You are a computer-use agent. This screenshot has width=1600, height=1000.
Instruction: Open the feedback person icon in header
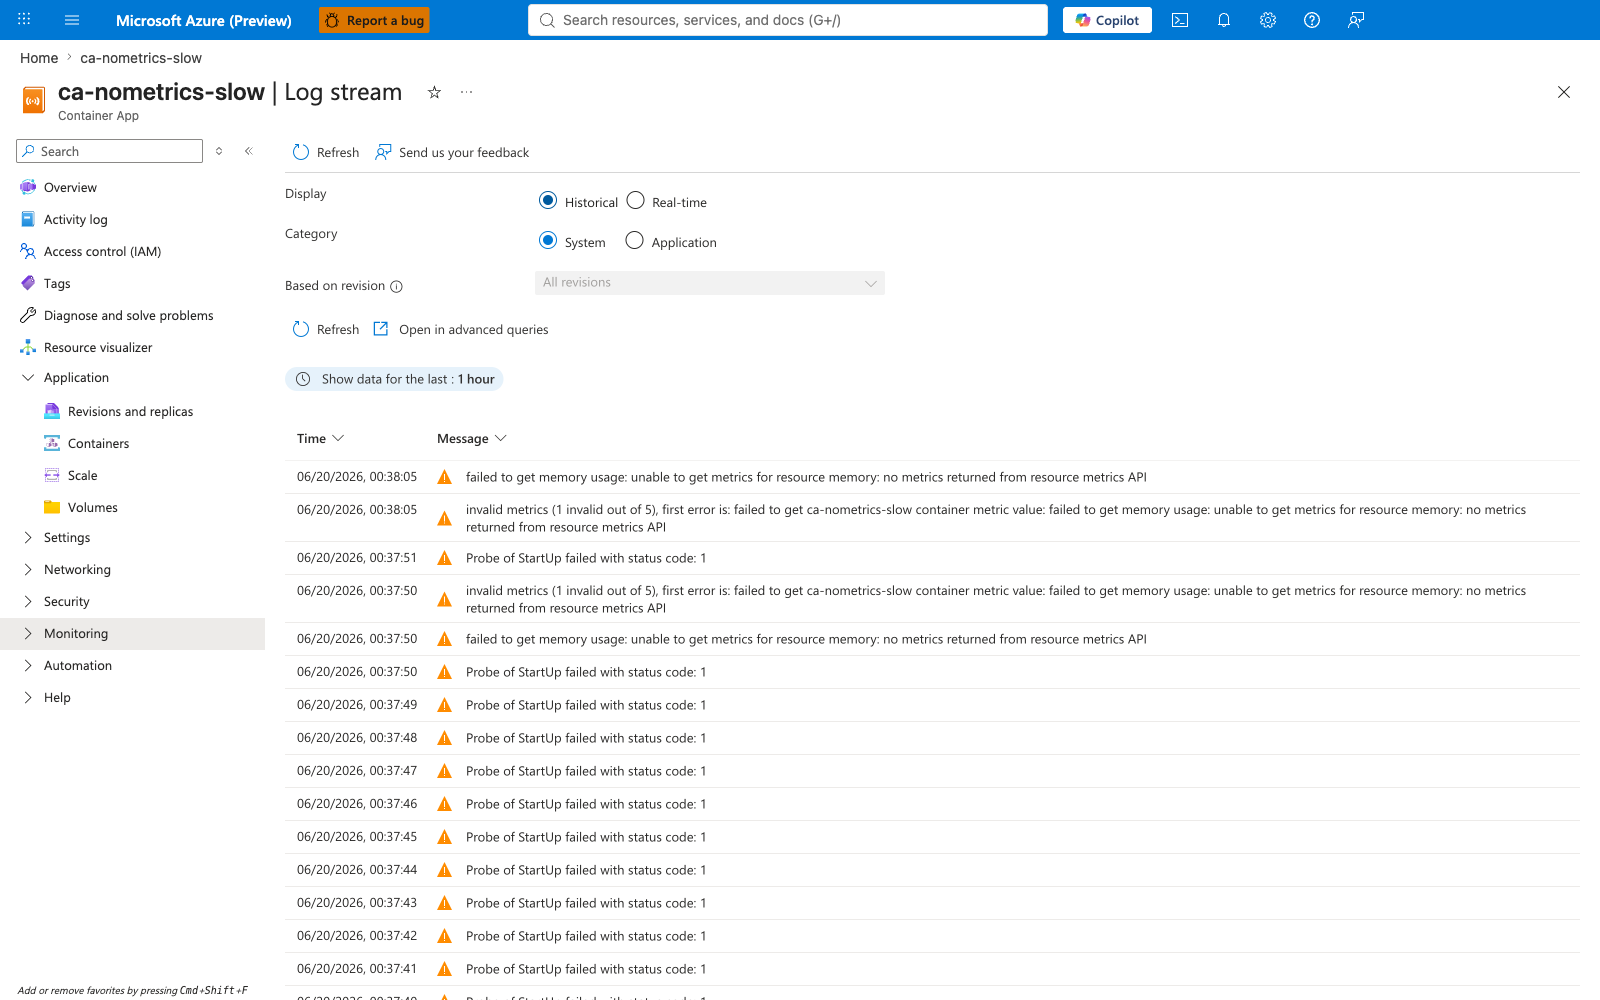pyautogui.click(x=1356, y=20)
